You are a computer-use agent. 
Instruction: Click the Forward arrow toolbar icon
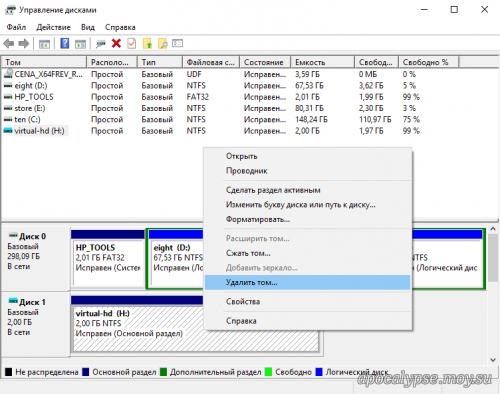tap(24, 43)
